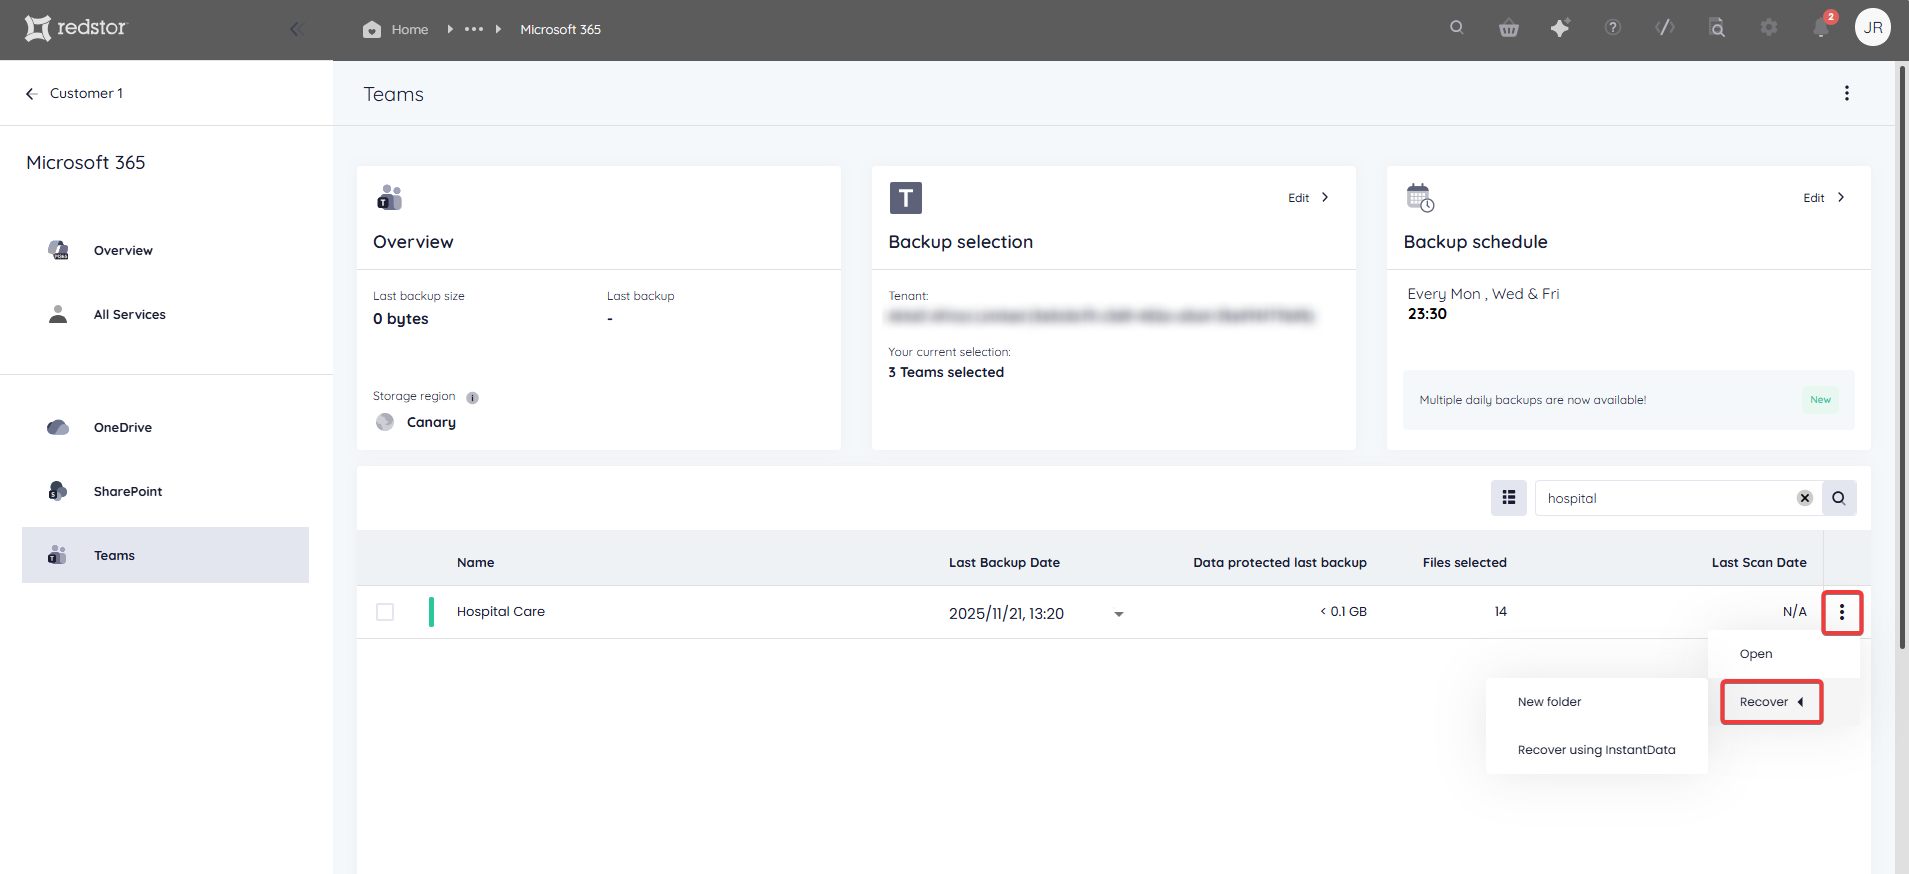1909x874 pixels.
Task: Click the Home icon in breadcrumb
Action: pos(372,29)
